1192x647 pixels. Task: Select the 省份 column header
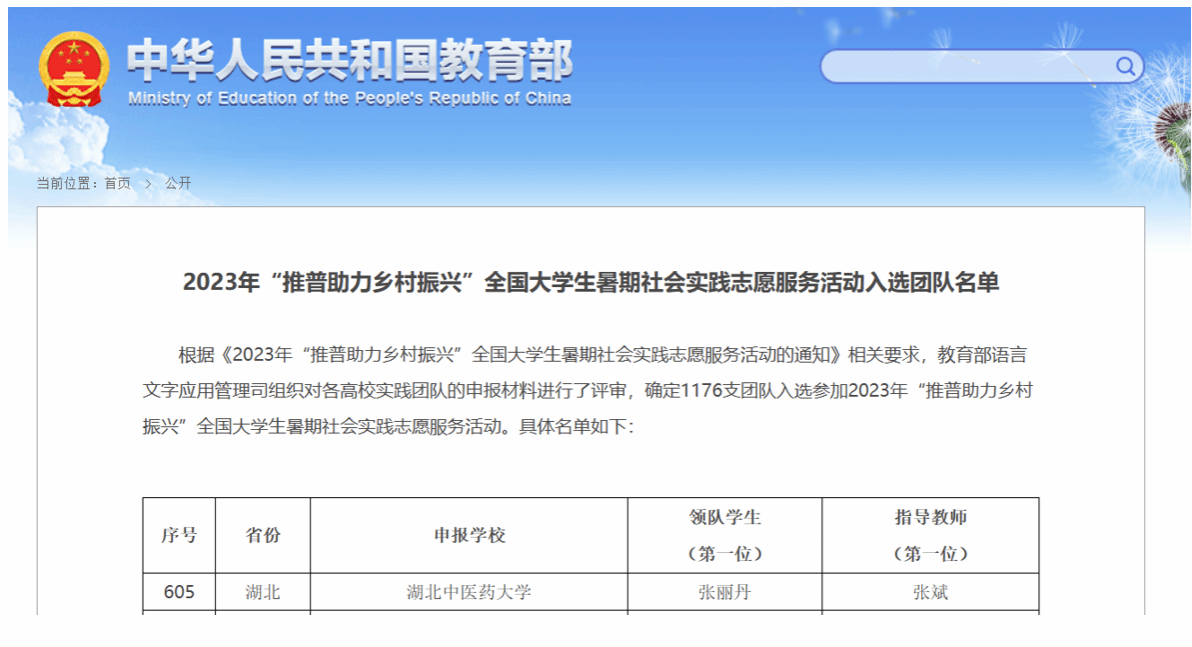pos(263,535)
